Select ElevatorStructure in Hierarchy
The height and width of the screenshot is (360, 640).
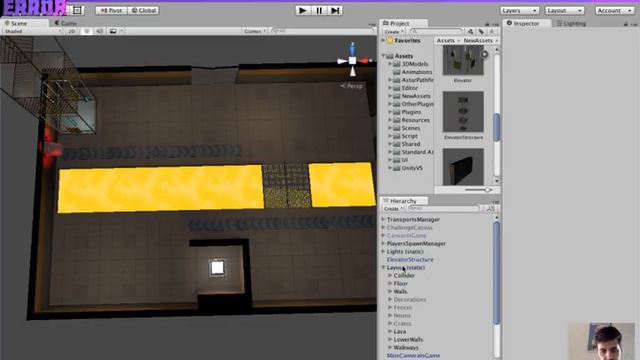(410, 260)
